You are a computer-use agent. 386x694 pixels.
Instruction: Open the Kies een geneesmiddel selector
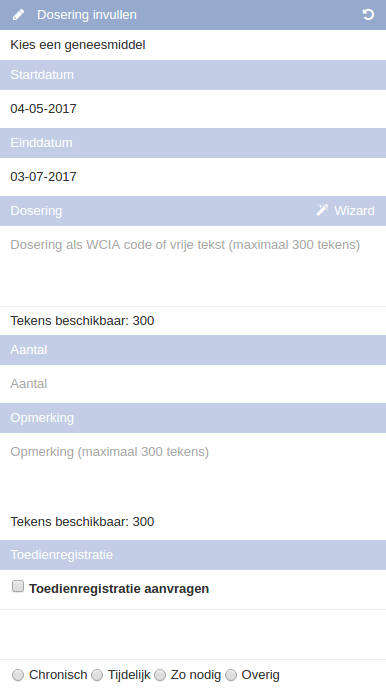[x=193, y=45]
